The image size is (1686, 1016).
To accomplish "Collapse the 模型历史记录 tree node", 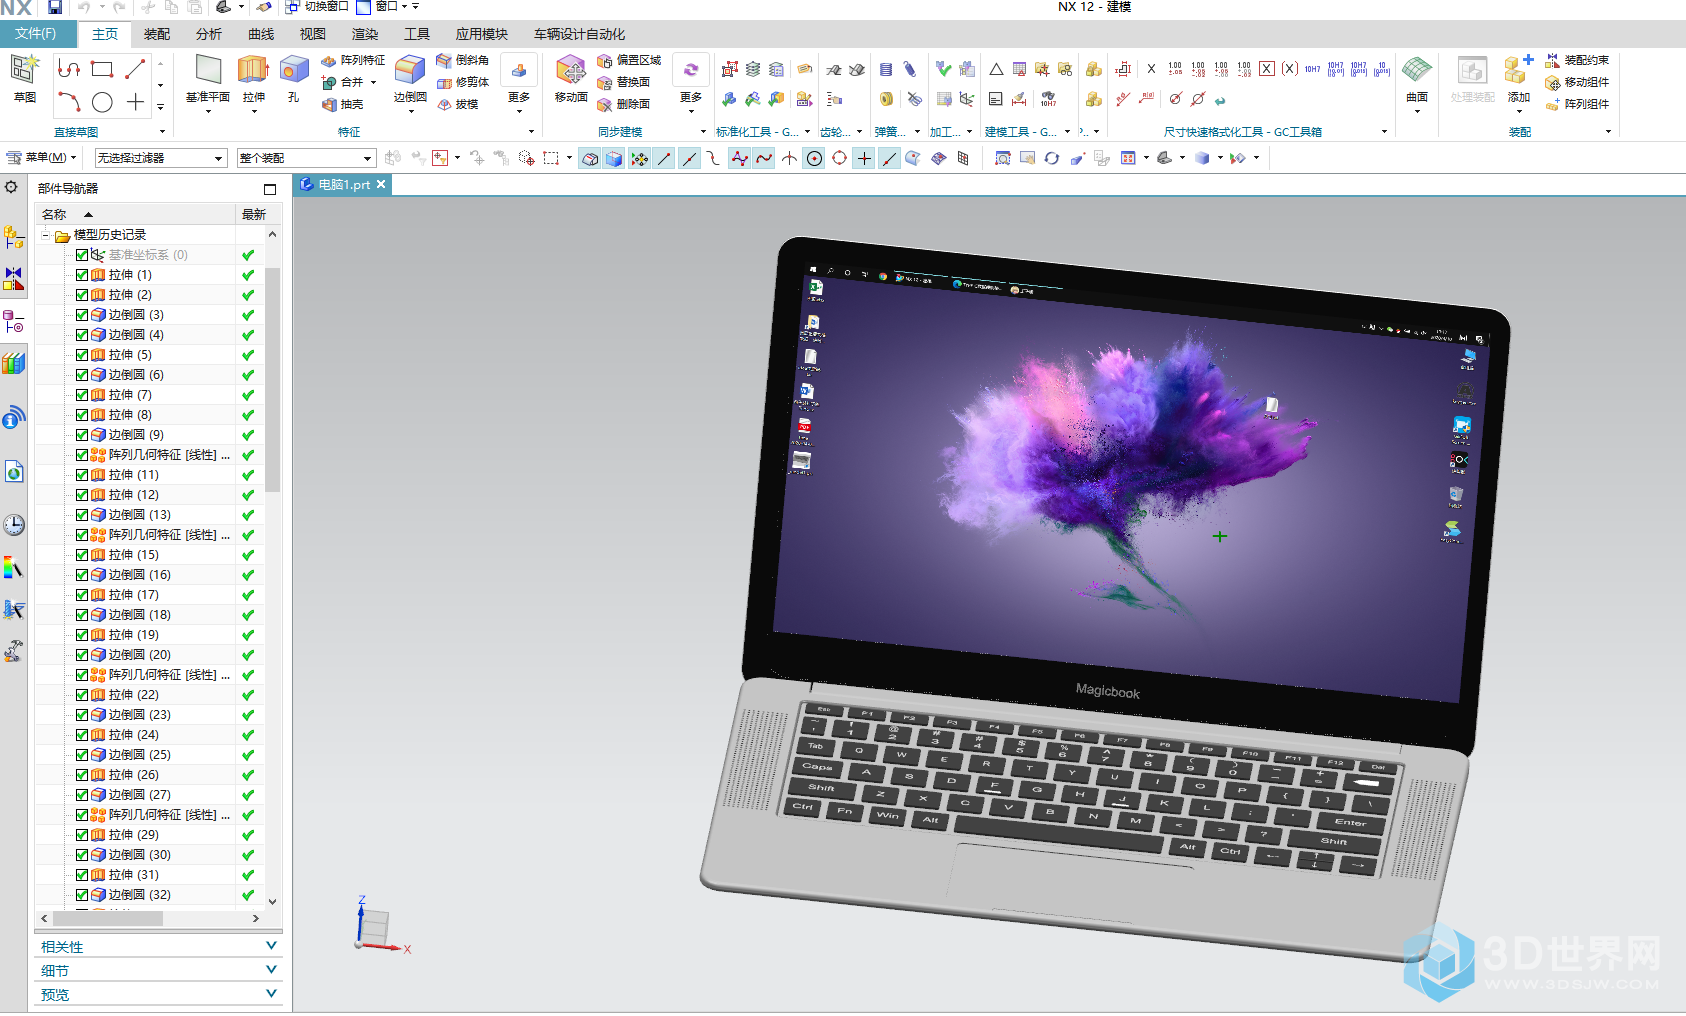I will [46, 235].
